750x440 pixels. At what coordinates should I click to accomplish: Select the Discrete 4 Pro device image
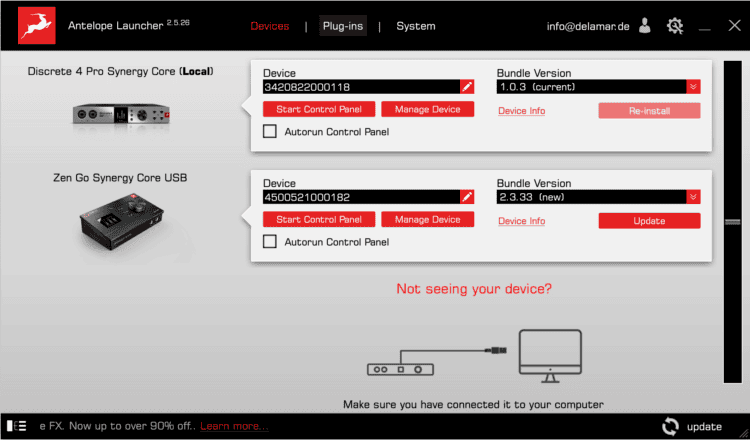121,115
